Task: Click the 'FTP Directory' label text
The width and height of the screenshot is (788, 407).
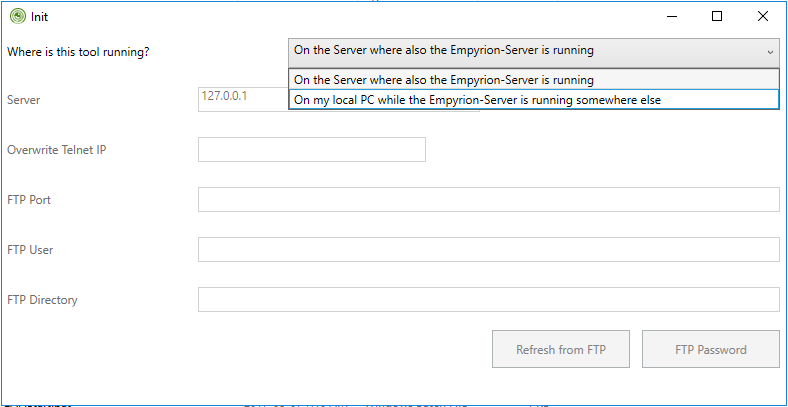Action: (42, 300)
